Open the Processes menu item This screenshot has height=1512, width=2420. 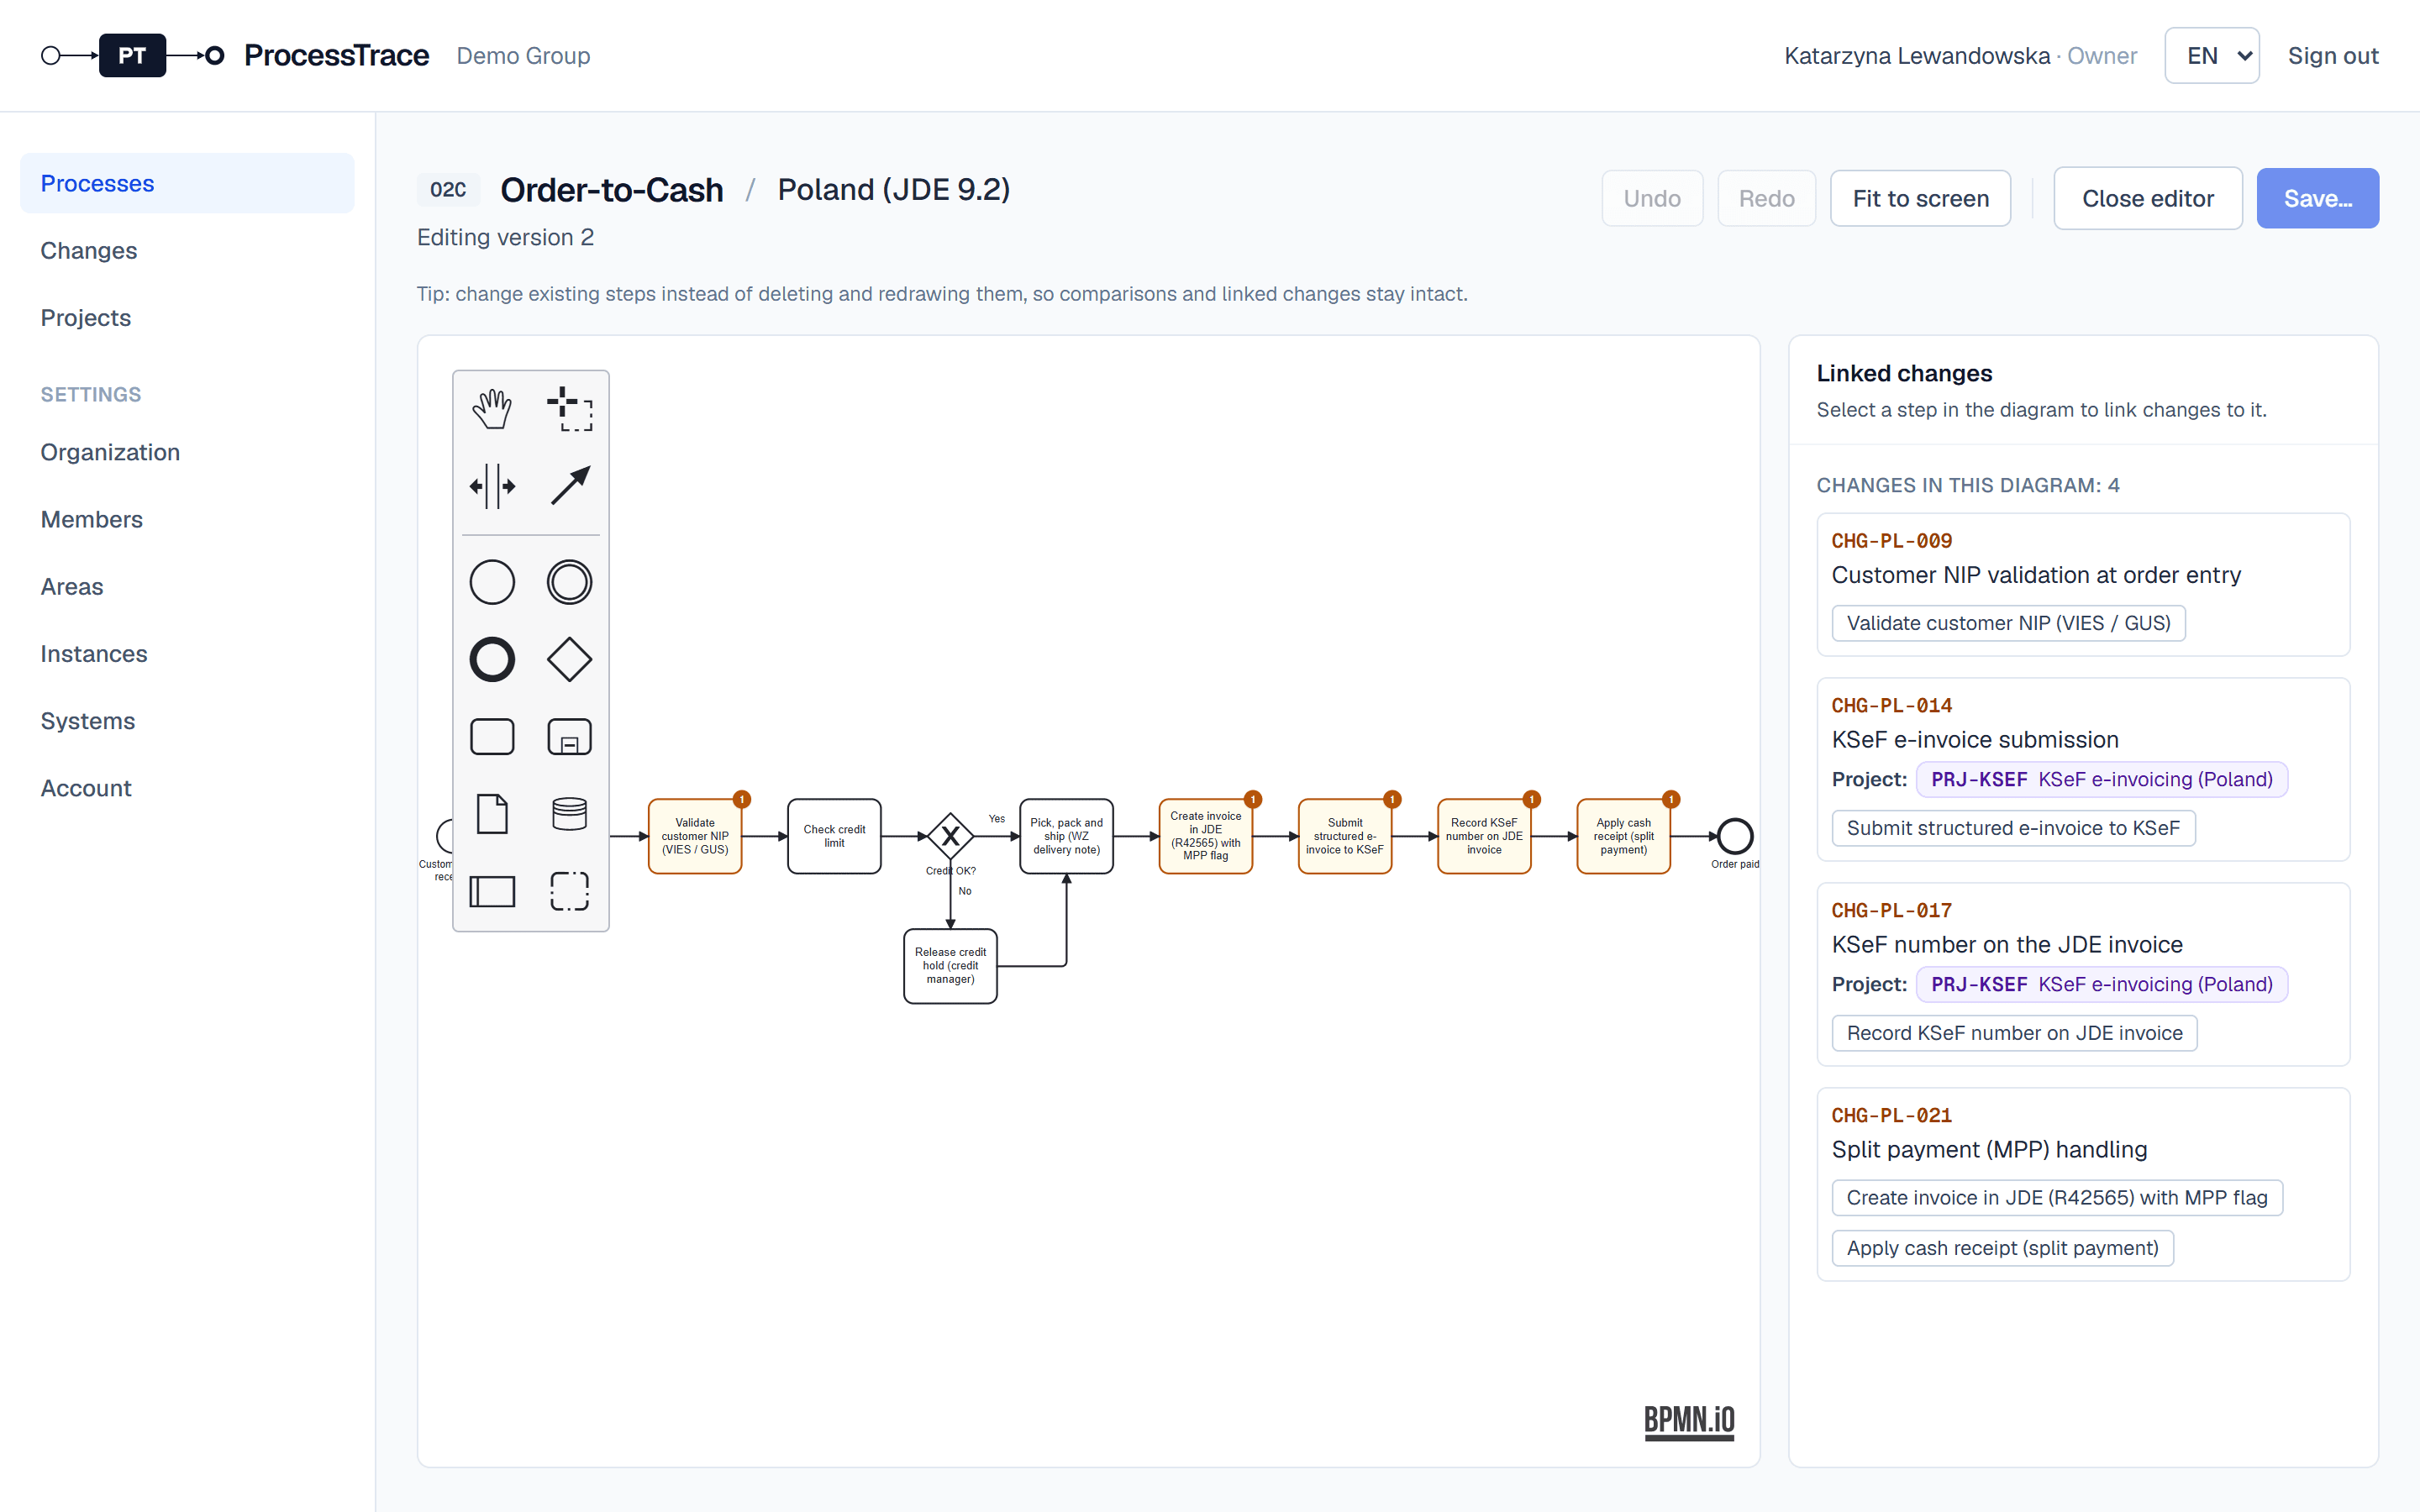click(x=187, y=183)
